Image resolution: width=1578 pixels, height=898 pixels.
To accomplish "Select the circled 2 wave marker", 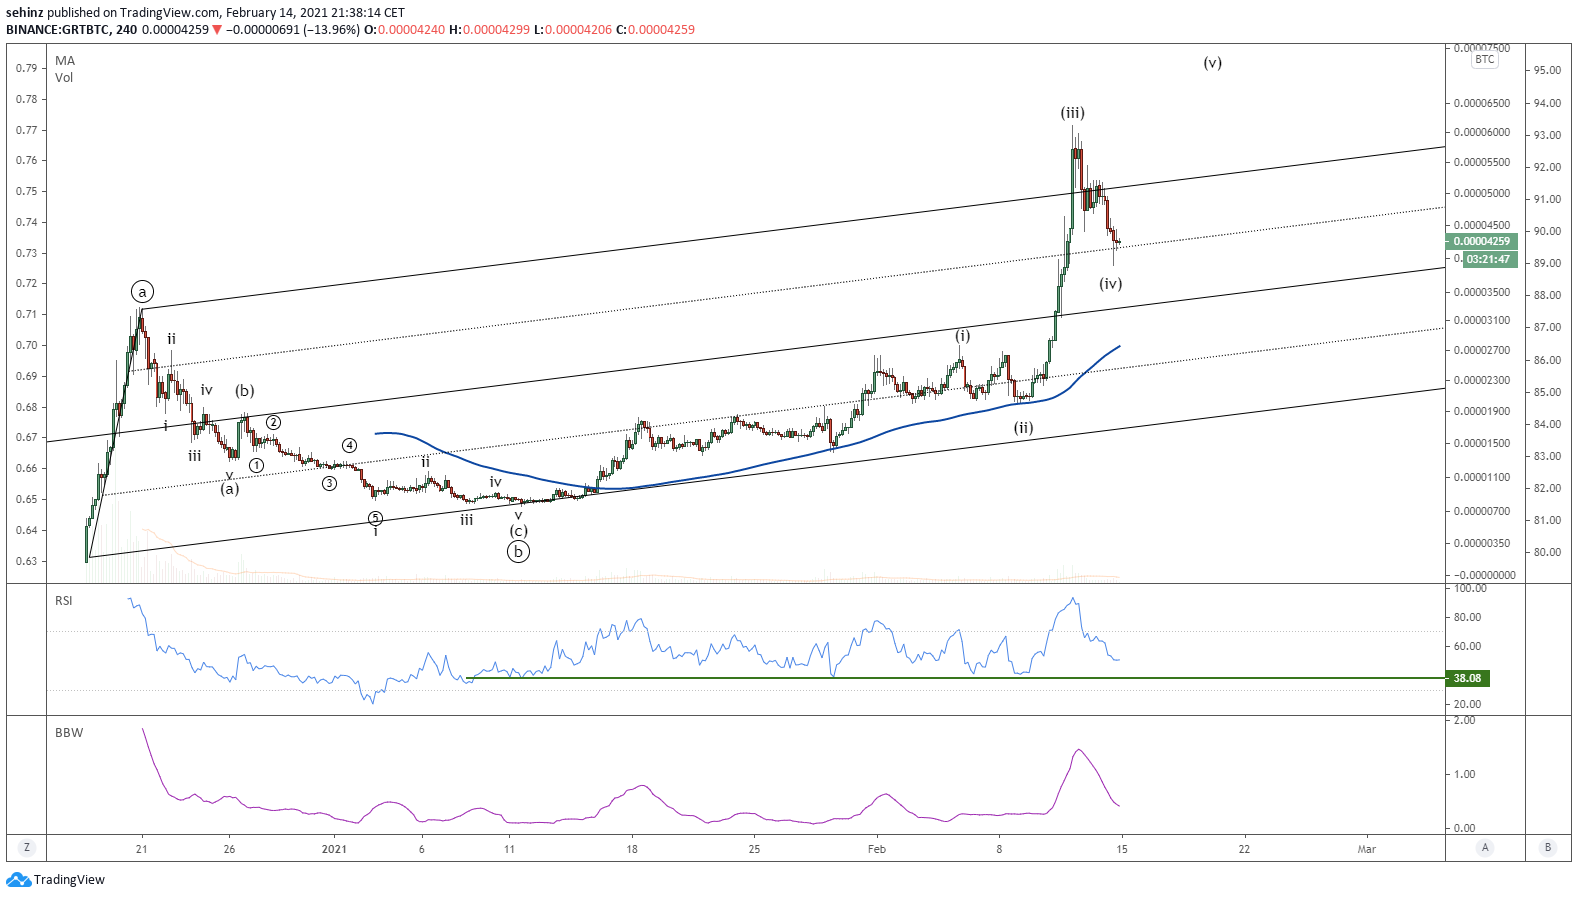I will coord(273,423).
